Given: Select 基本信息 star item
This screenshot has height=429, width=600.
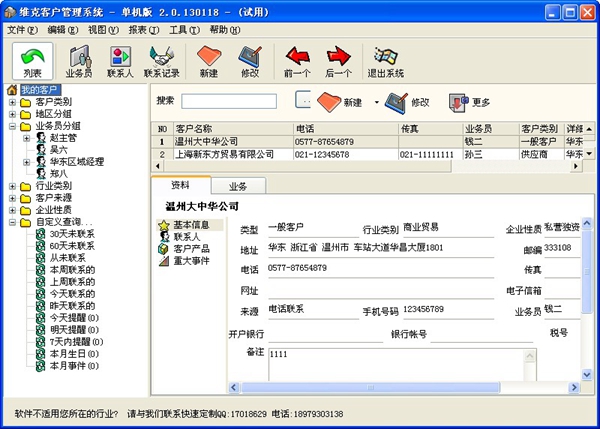Looking at the screenshot, I should coord(190,225).
